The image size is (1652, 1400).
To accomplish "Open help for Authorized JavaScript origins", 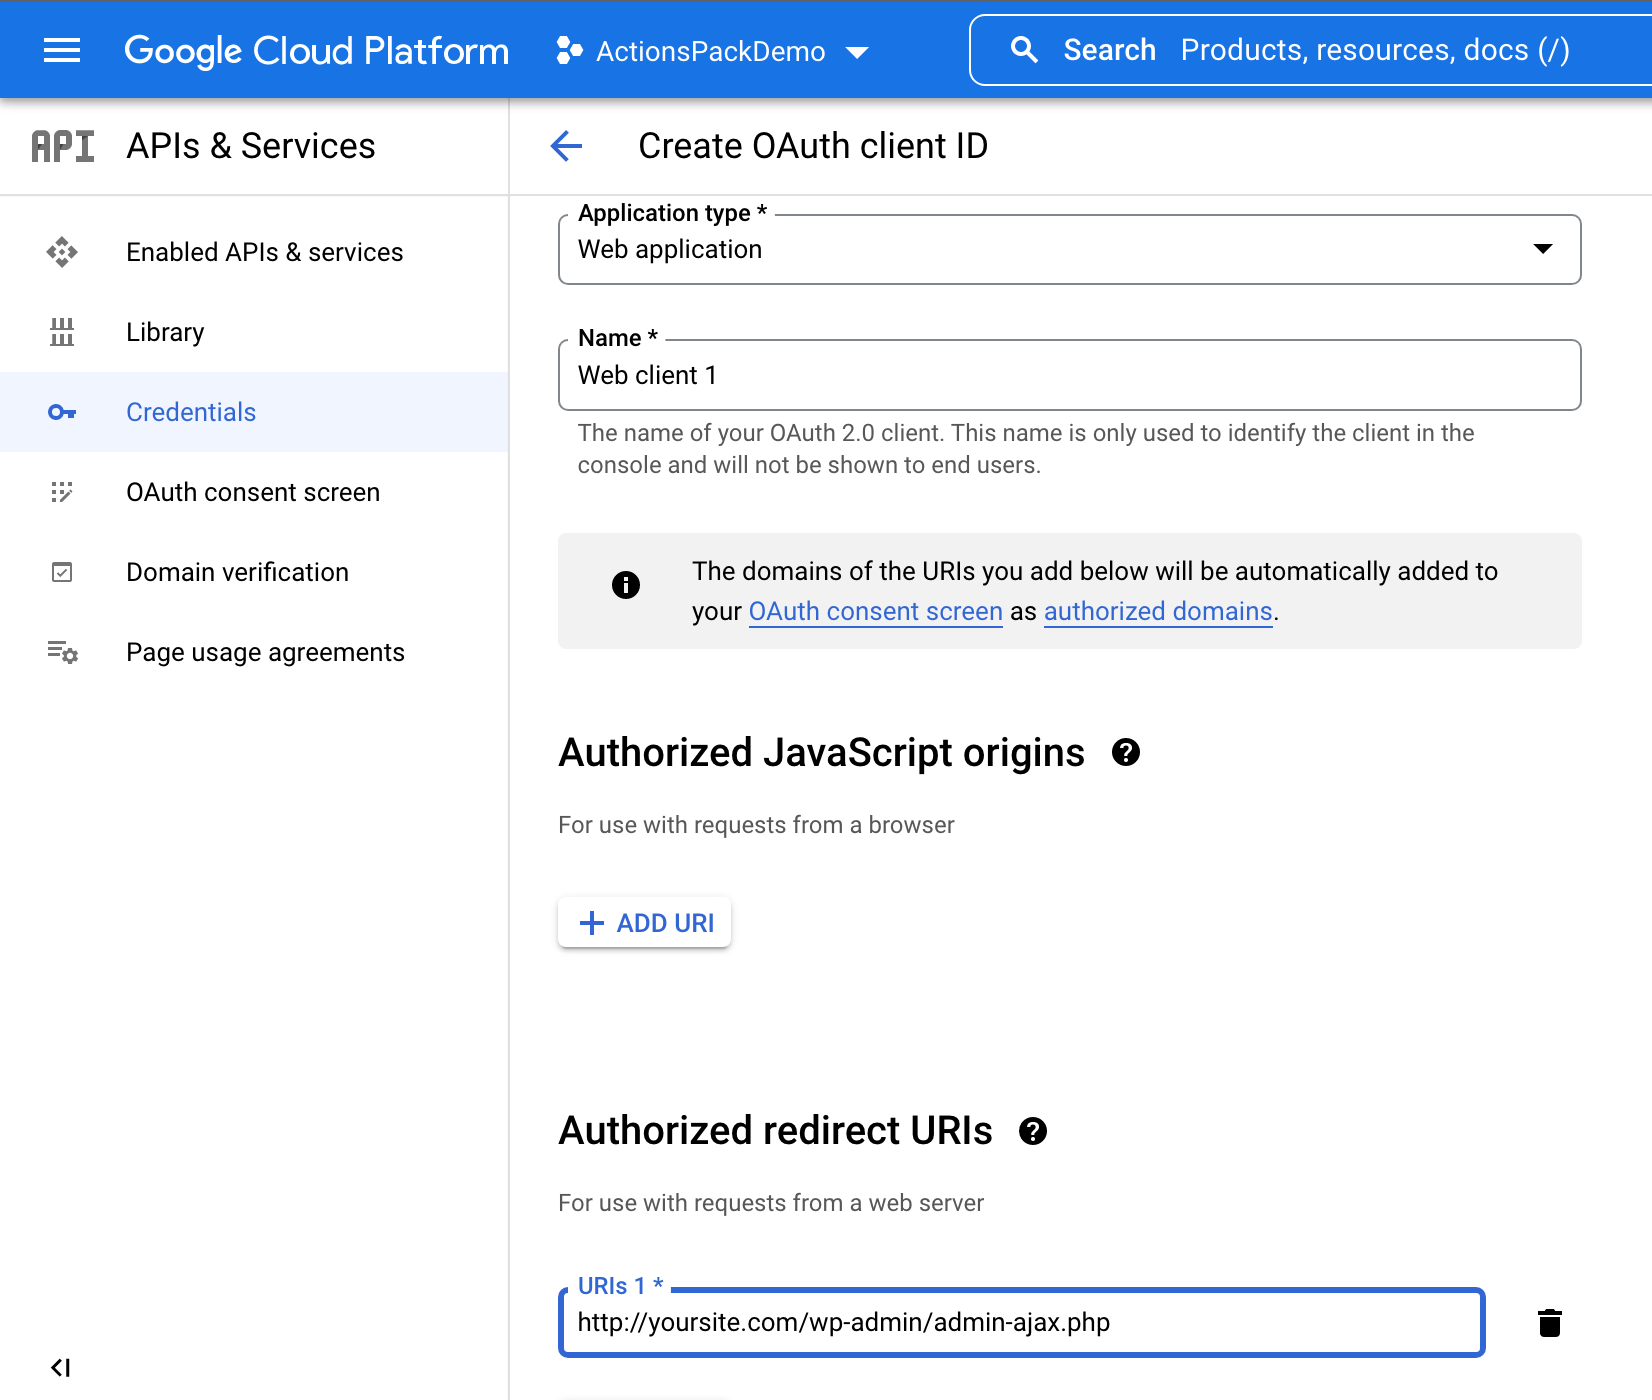I will (1126, 752).
